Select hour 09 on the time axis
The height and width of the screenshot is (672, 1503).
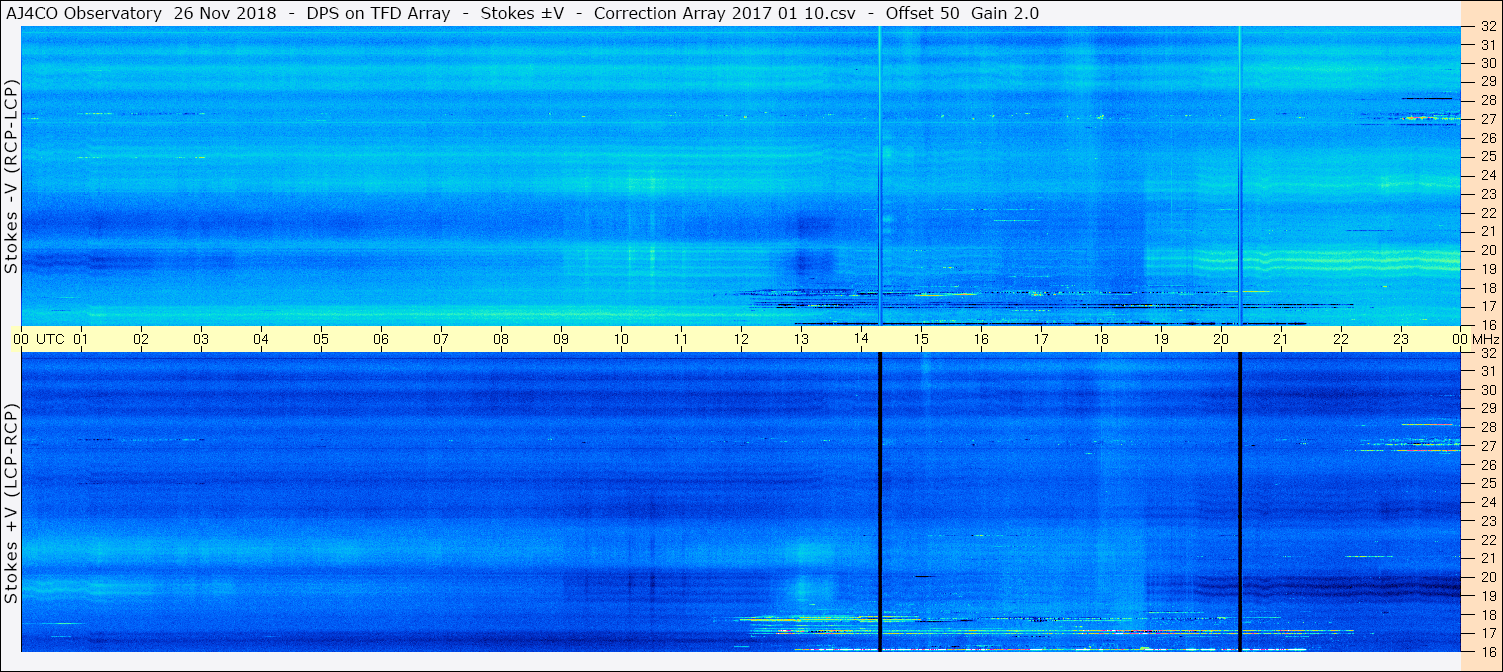pos(561,339)
